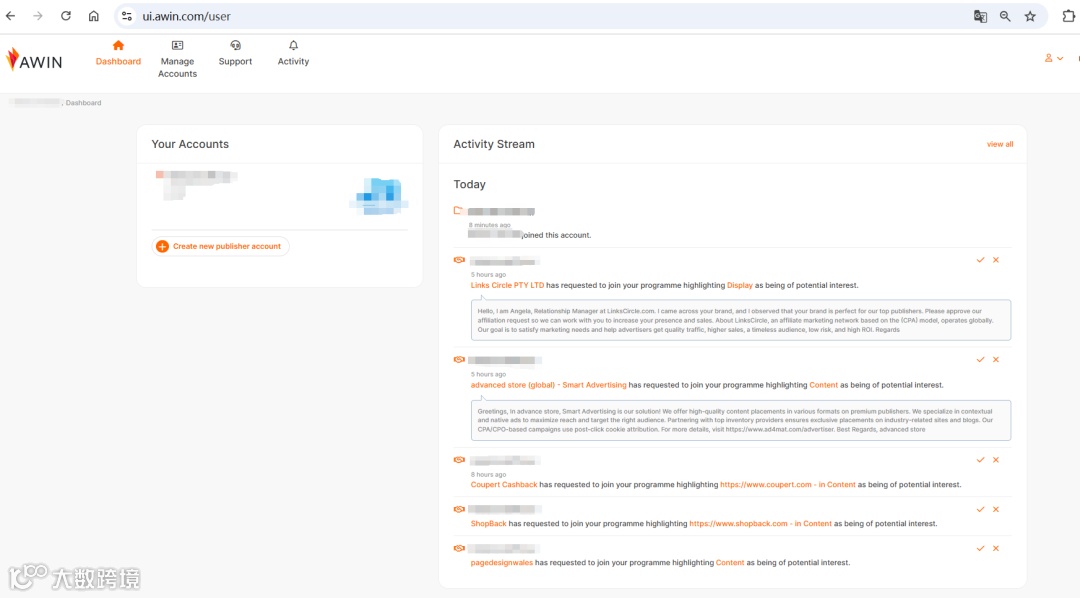Screen dimensions: 1080x598
Task: Open advanced store (global) - Smart Advertising link
Action: coord(548,385)
